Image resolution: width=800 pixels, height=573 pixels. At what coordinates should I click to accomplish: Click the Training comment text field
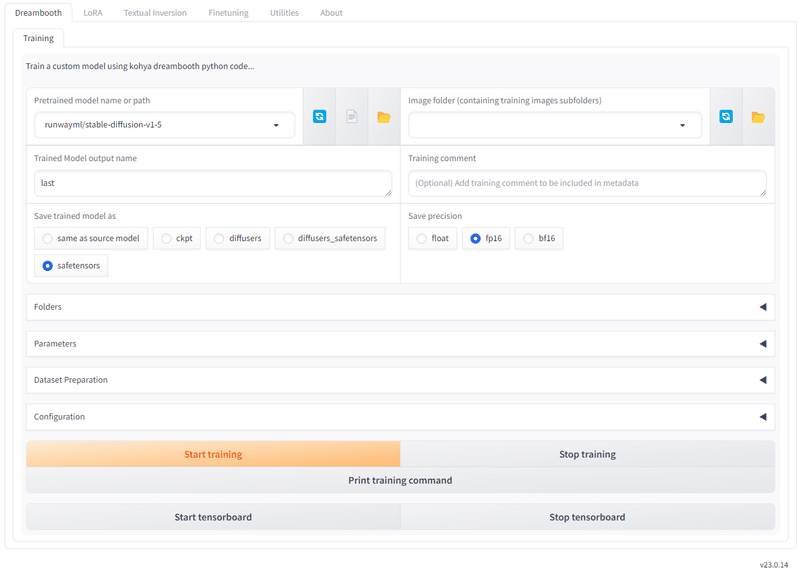pyautogui.click(x=587, y=183)
